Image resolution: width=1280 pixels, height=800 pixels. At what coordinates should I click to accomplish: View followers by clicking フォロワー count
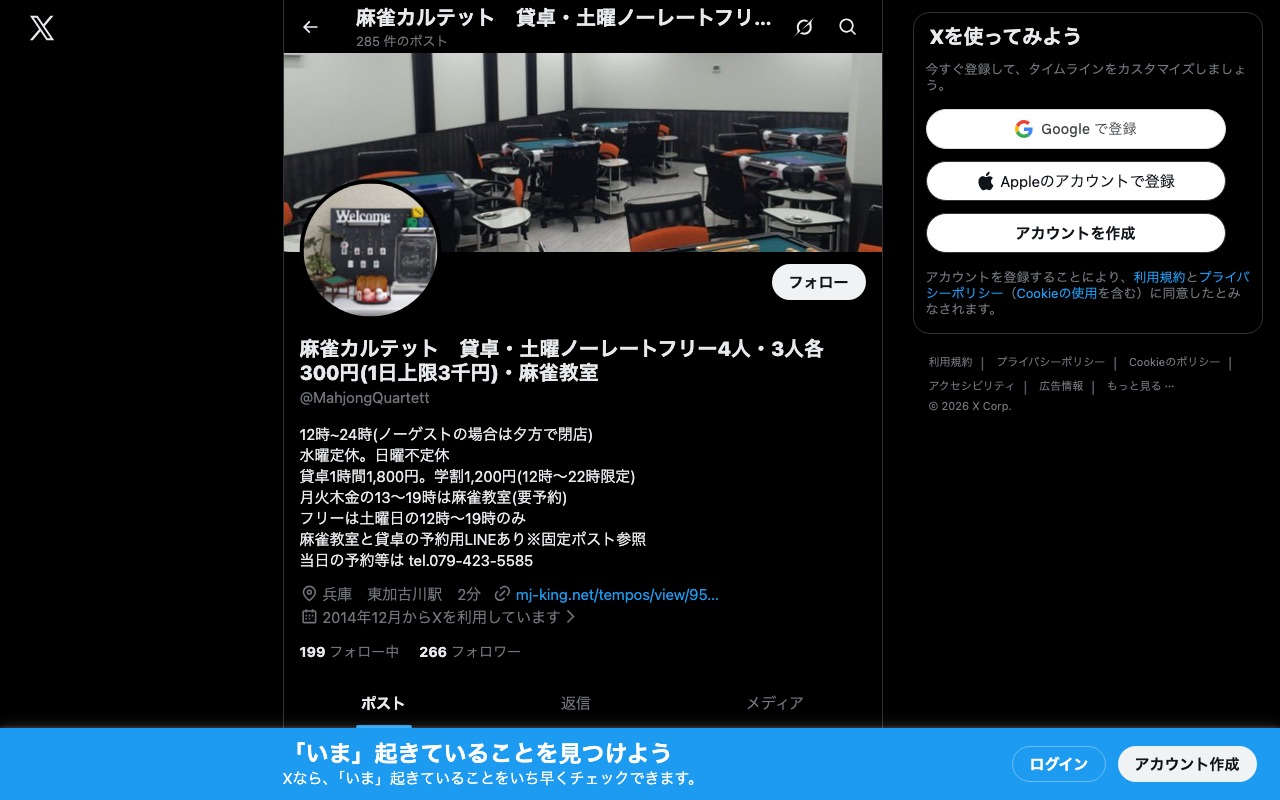tap(470, 651)
